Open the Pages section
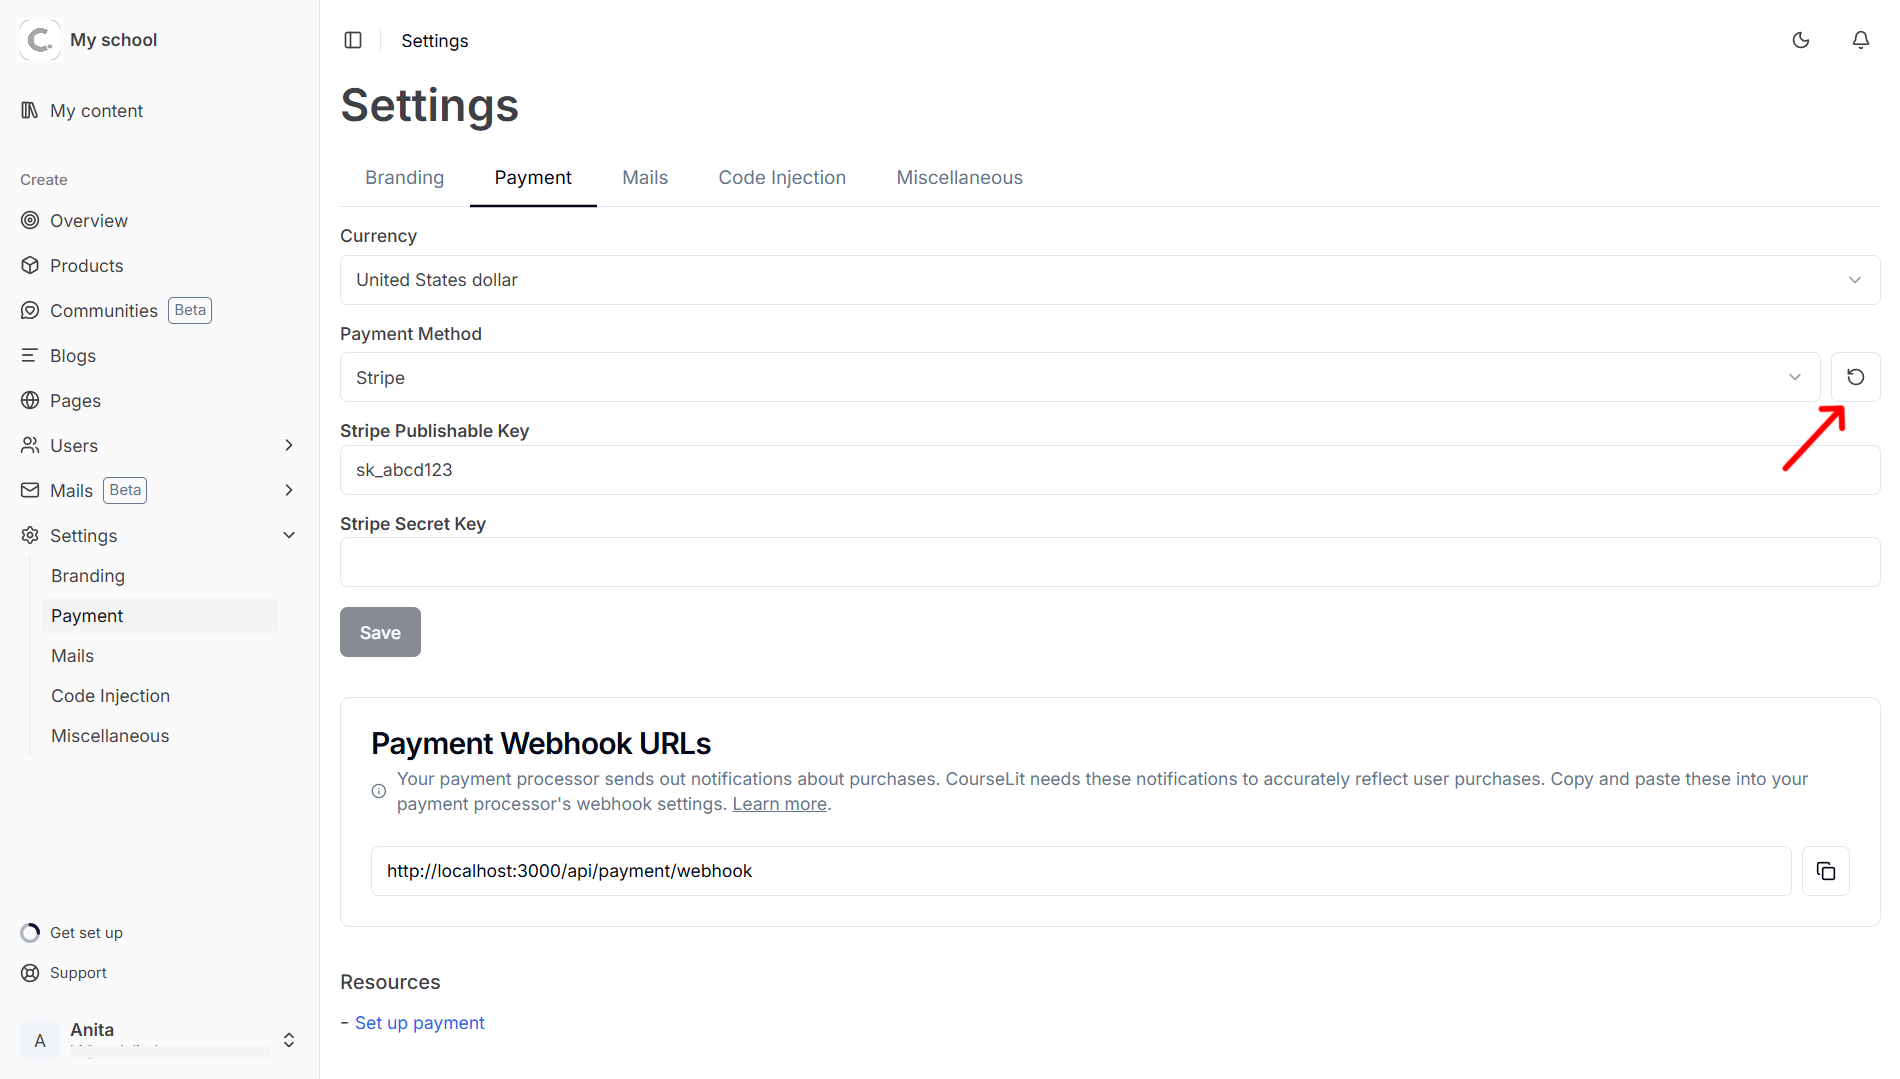Screen dimensions: 1900x1079 [x=75, y=400]
